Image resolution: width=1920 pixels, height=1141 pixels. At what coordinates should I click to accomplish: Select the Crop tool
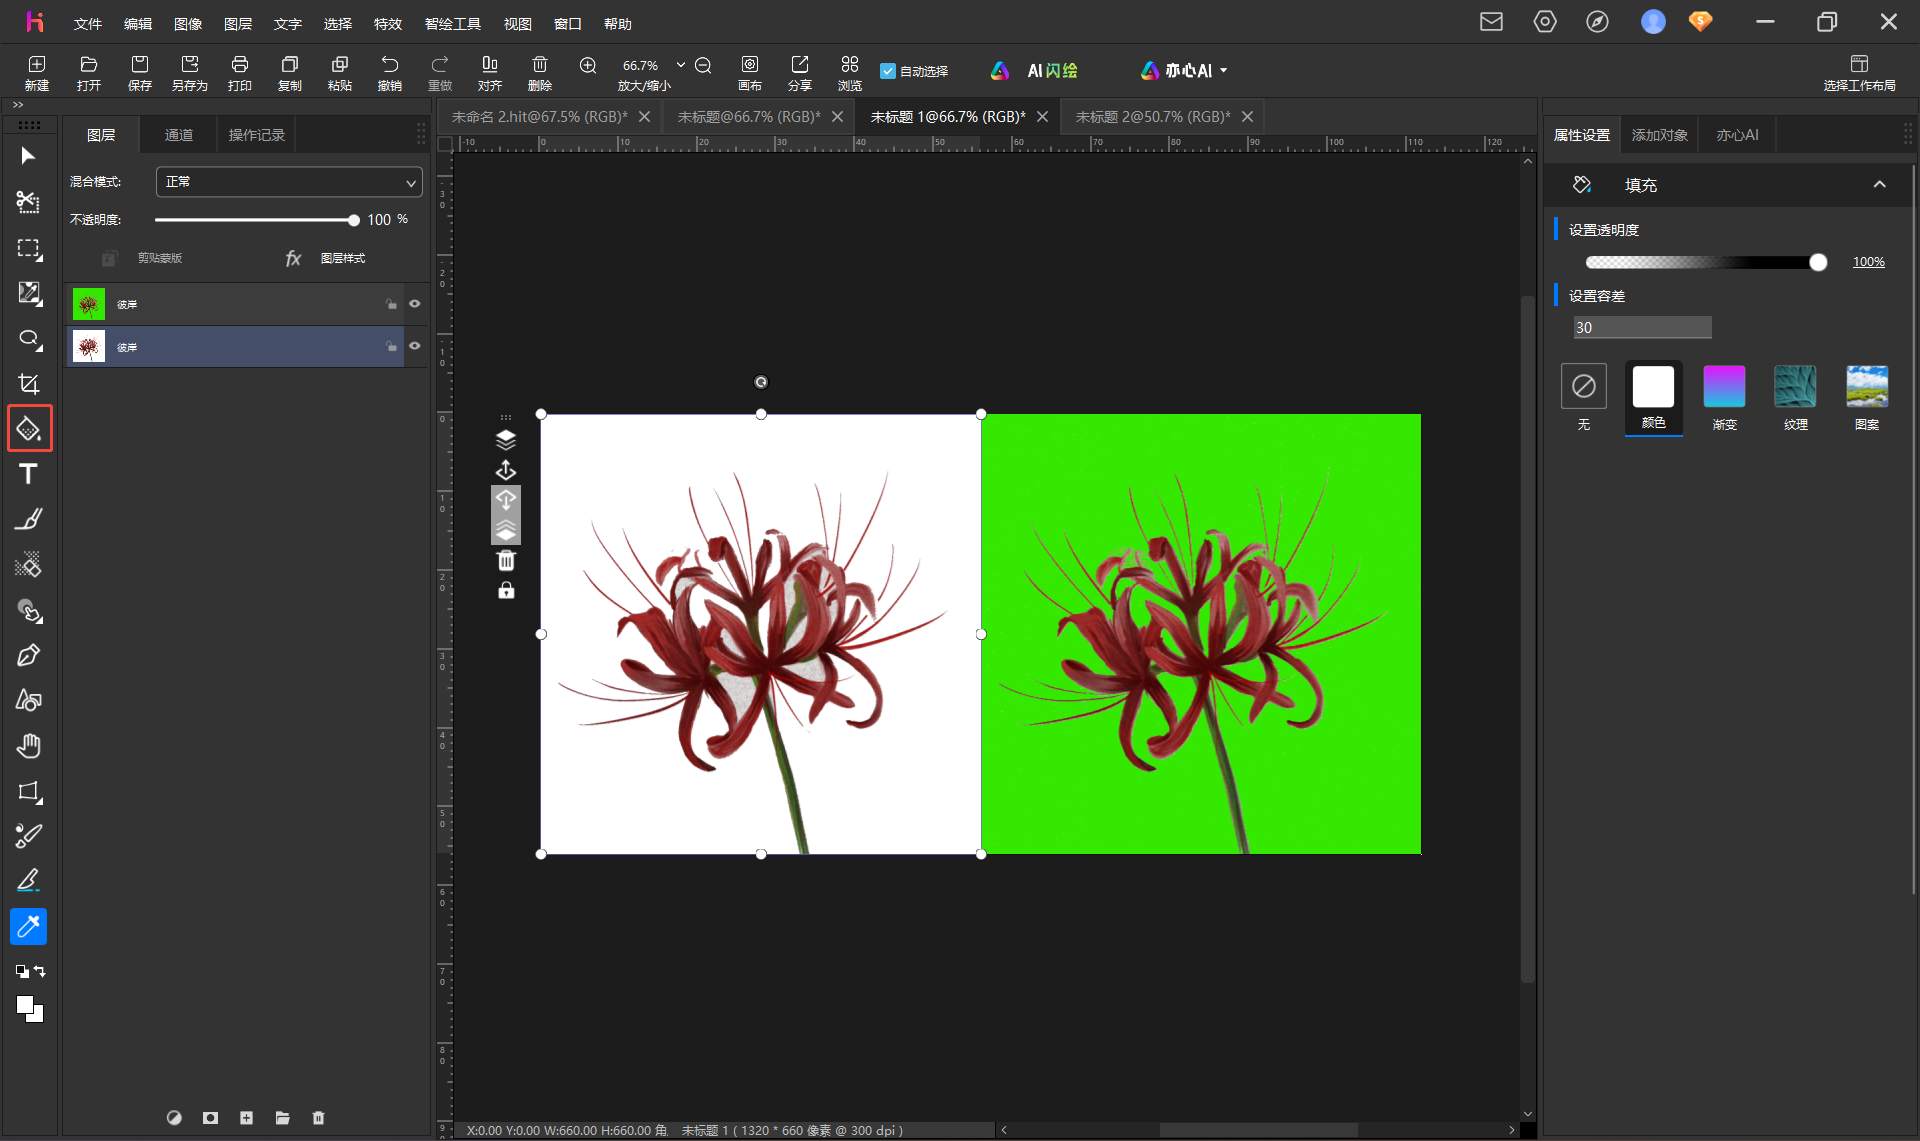(x=28, y=384)
